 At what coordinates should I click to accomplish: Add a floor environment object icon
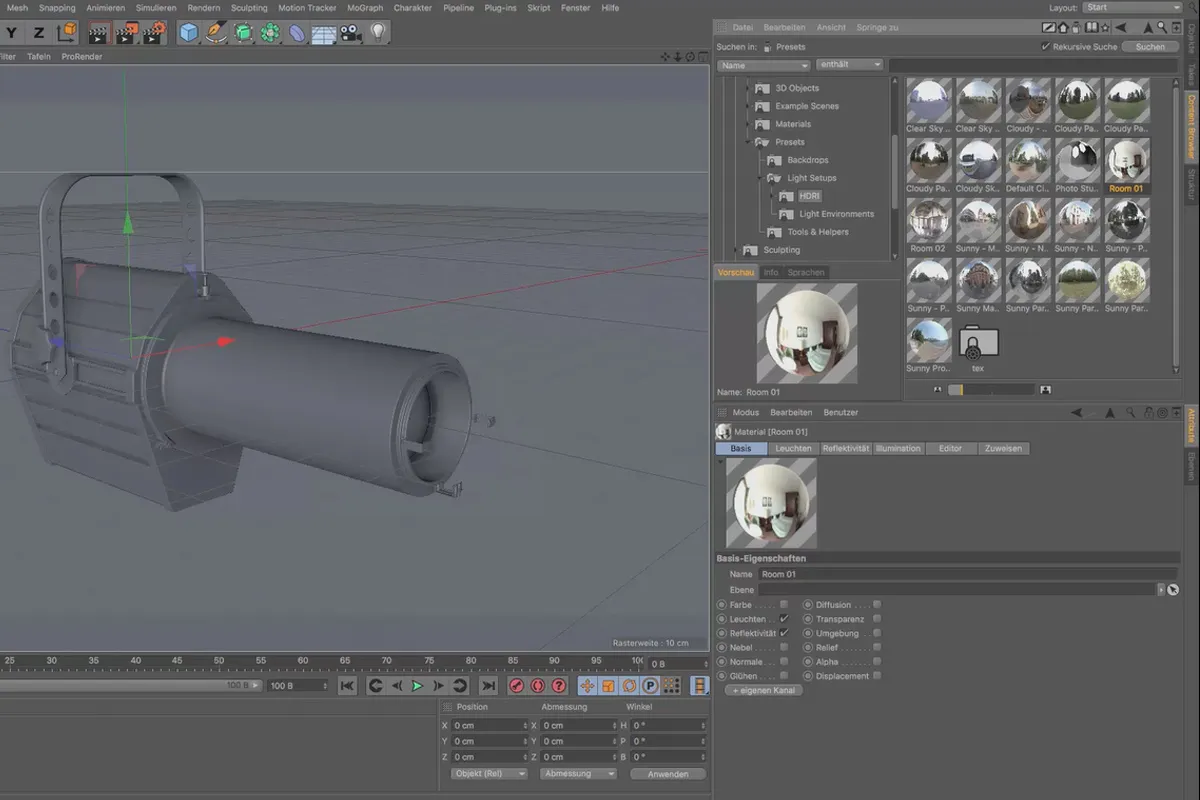[x=323, y=33]
